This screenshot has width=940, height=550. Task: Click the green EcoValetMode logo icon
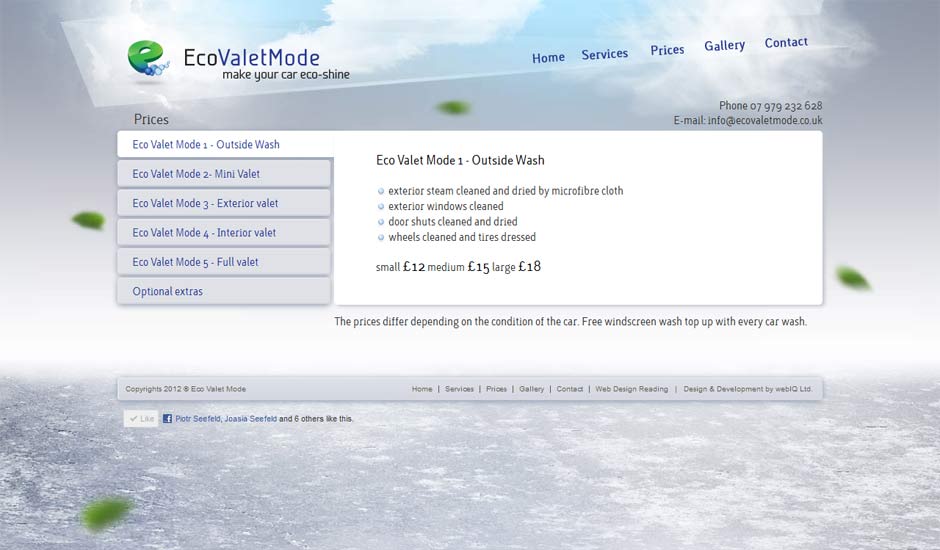tap(148, 58)
